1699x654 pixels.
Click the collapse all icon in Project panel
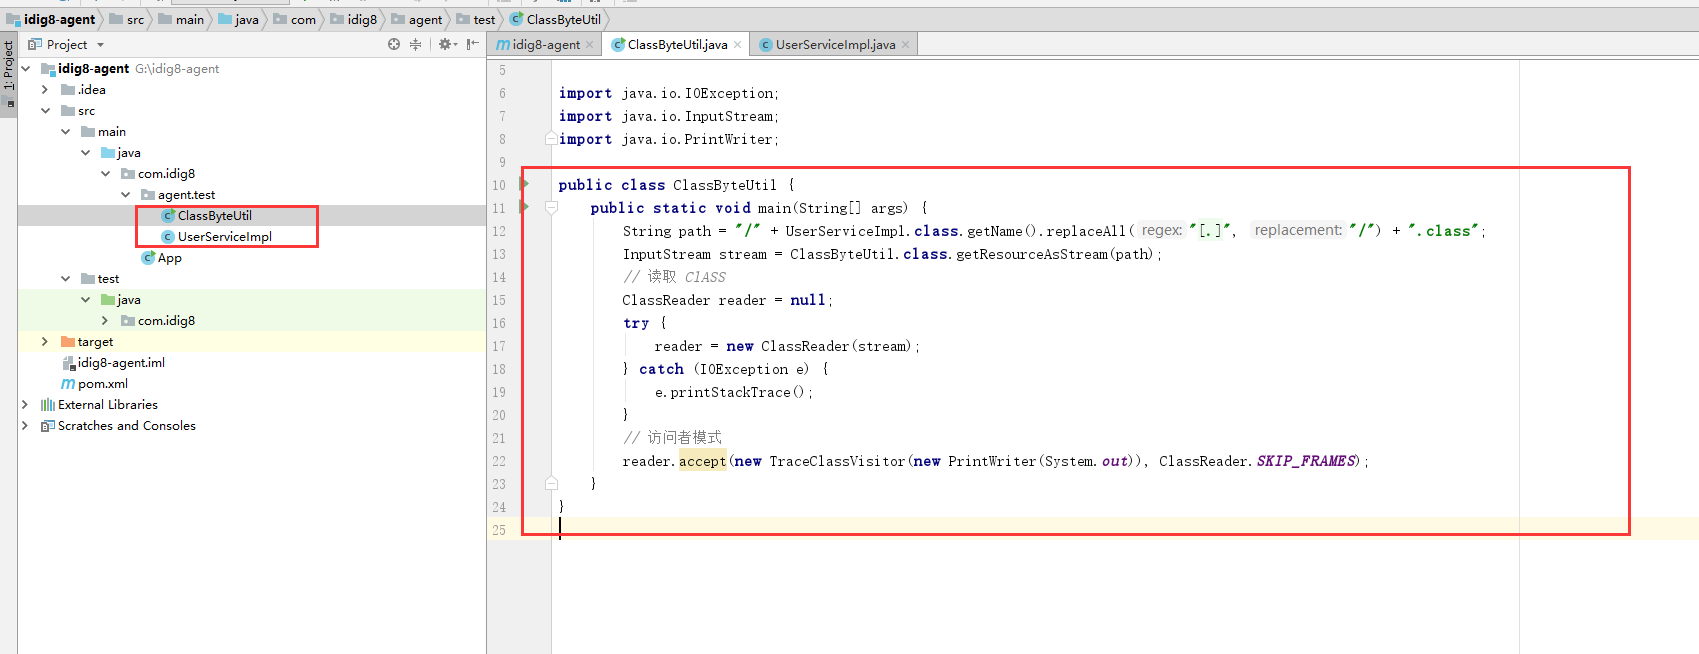(x=416, y=44)
